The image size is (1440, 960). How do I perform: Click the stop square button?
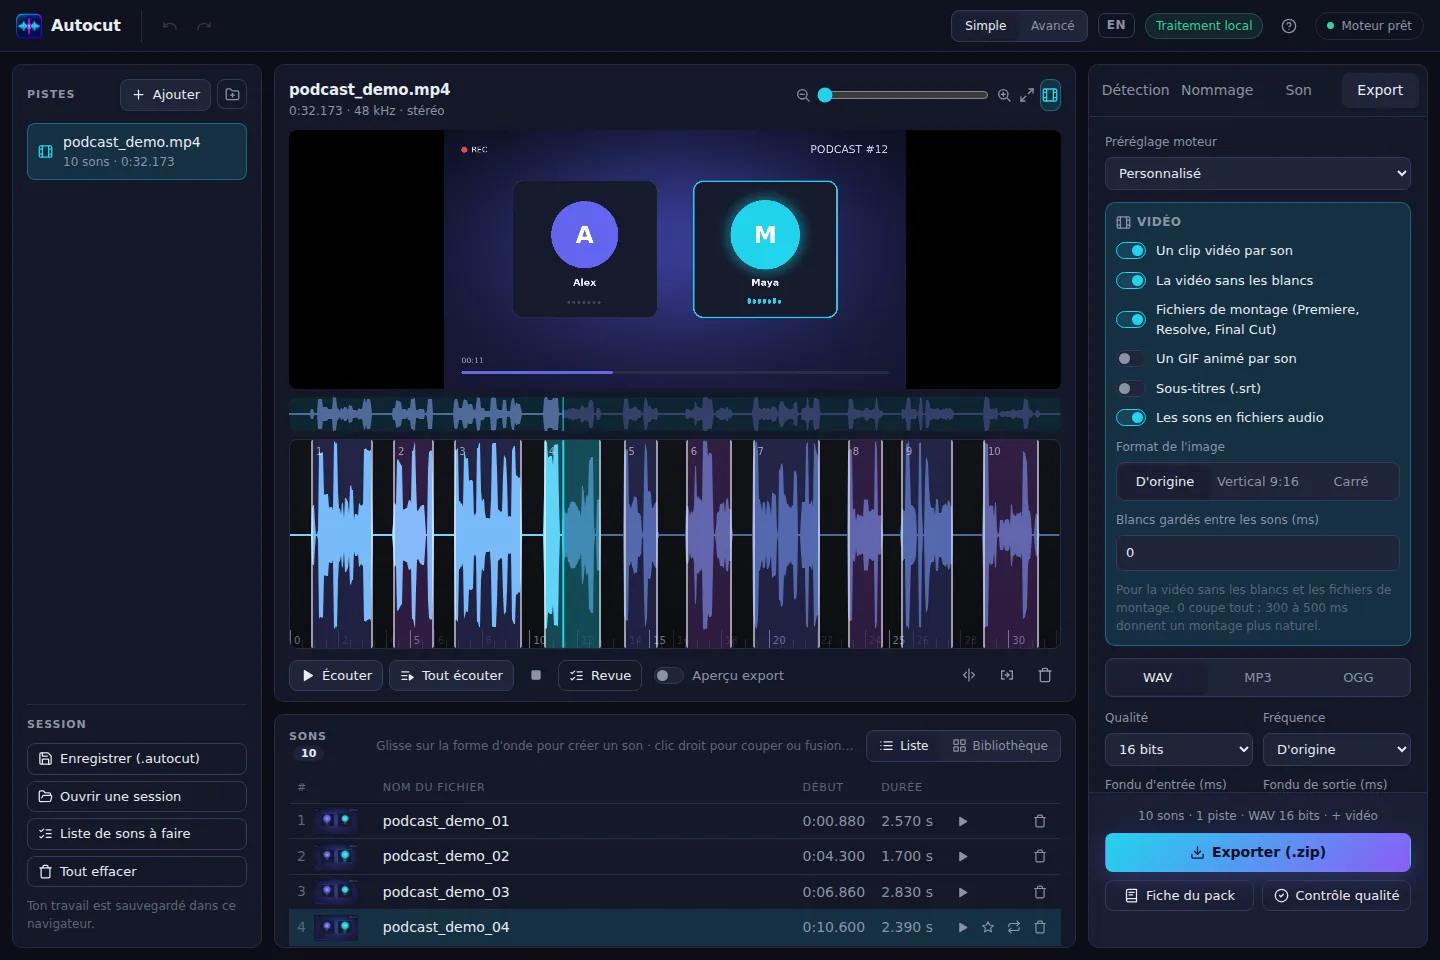(x=536, y=675)
